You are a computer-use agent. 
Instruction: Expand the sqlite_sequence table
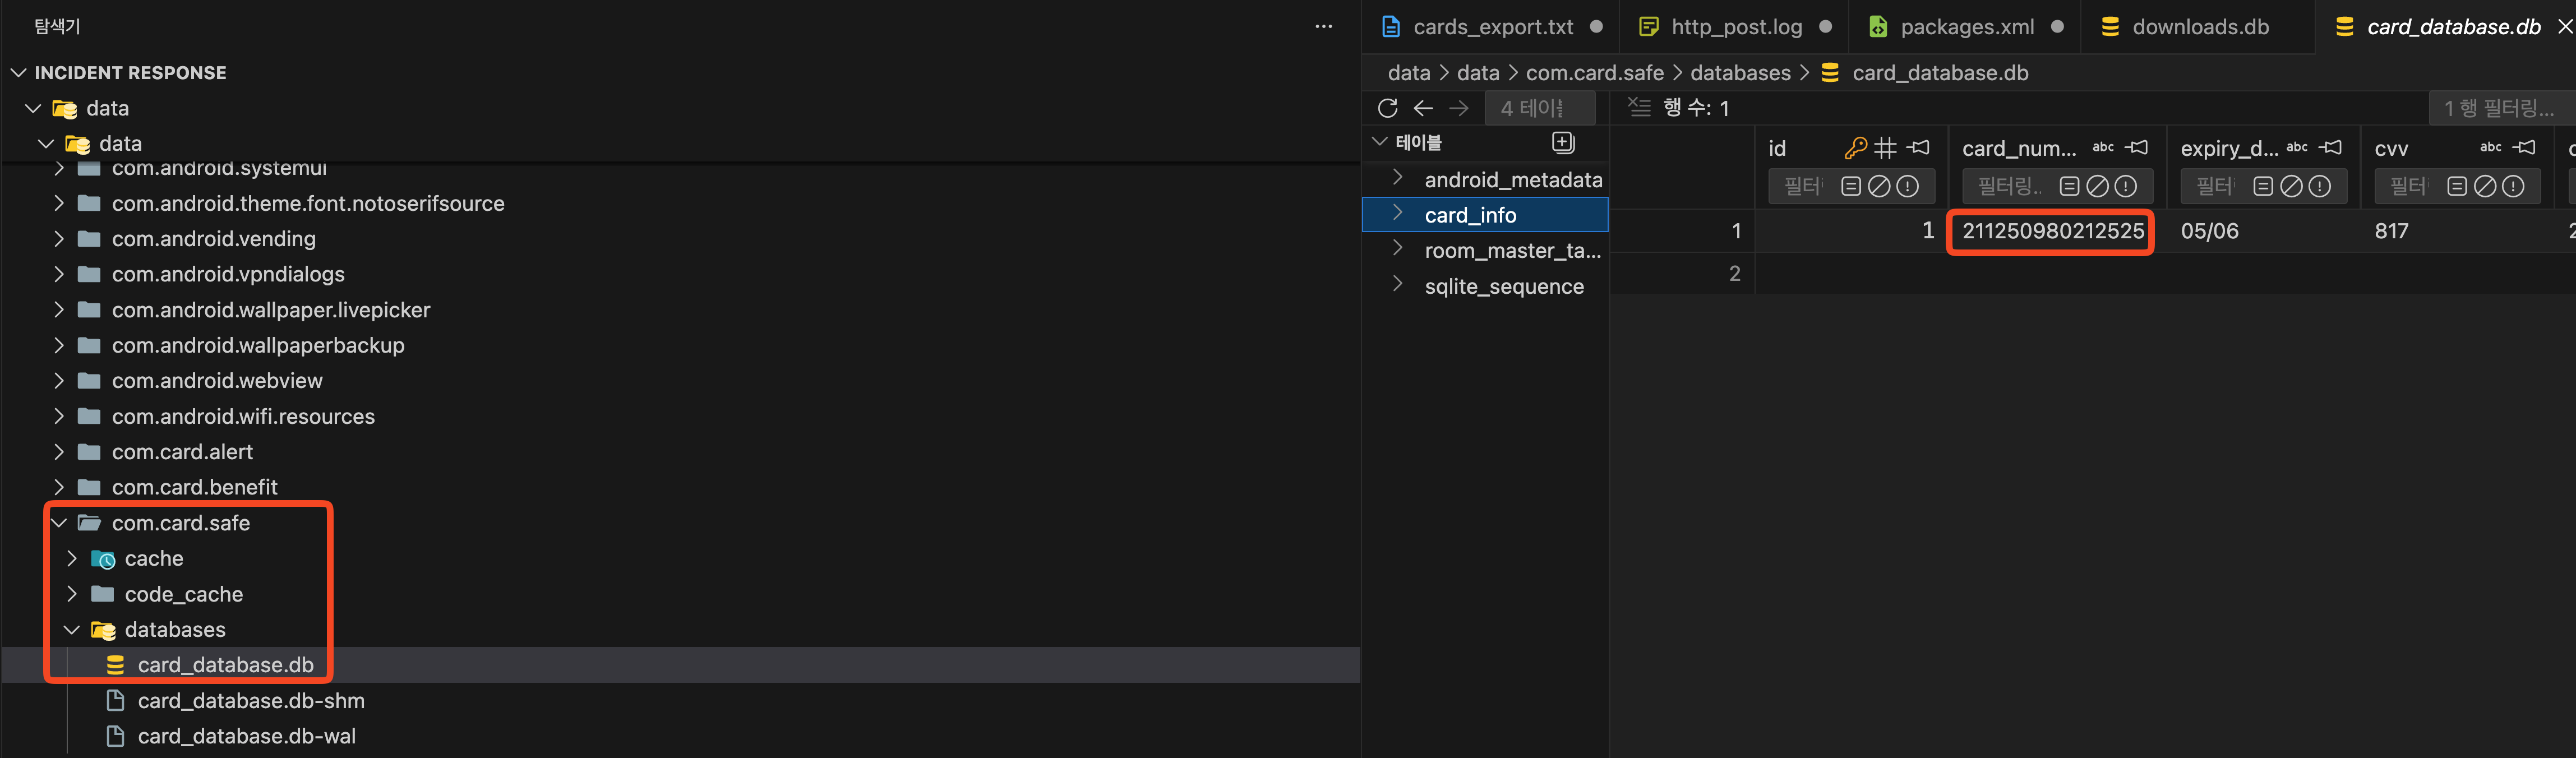(x=1398, y=286)
